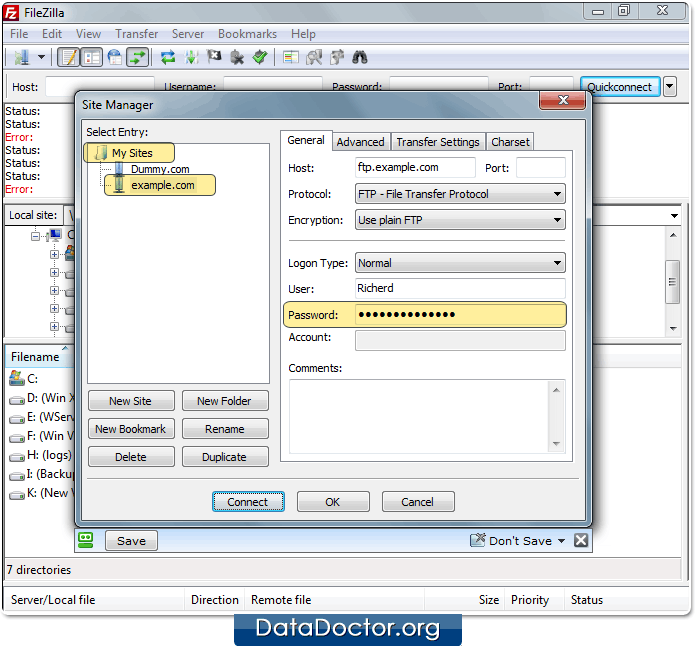Click OK in Site Manager
Viewport: 695px width, 647px height.
(333, 502)
